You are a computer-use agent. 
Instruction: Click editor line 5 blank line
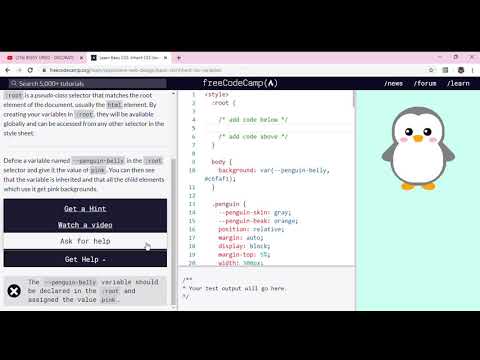coord(278,128)
